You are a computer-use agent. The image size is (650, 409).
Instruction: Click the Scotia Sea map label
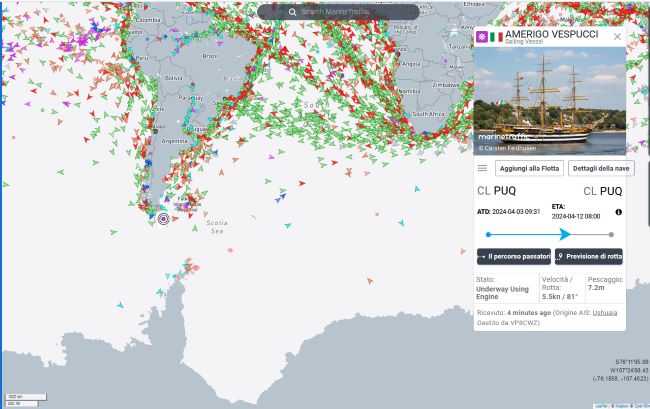pos(217,227)
